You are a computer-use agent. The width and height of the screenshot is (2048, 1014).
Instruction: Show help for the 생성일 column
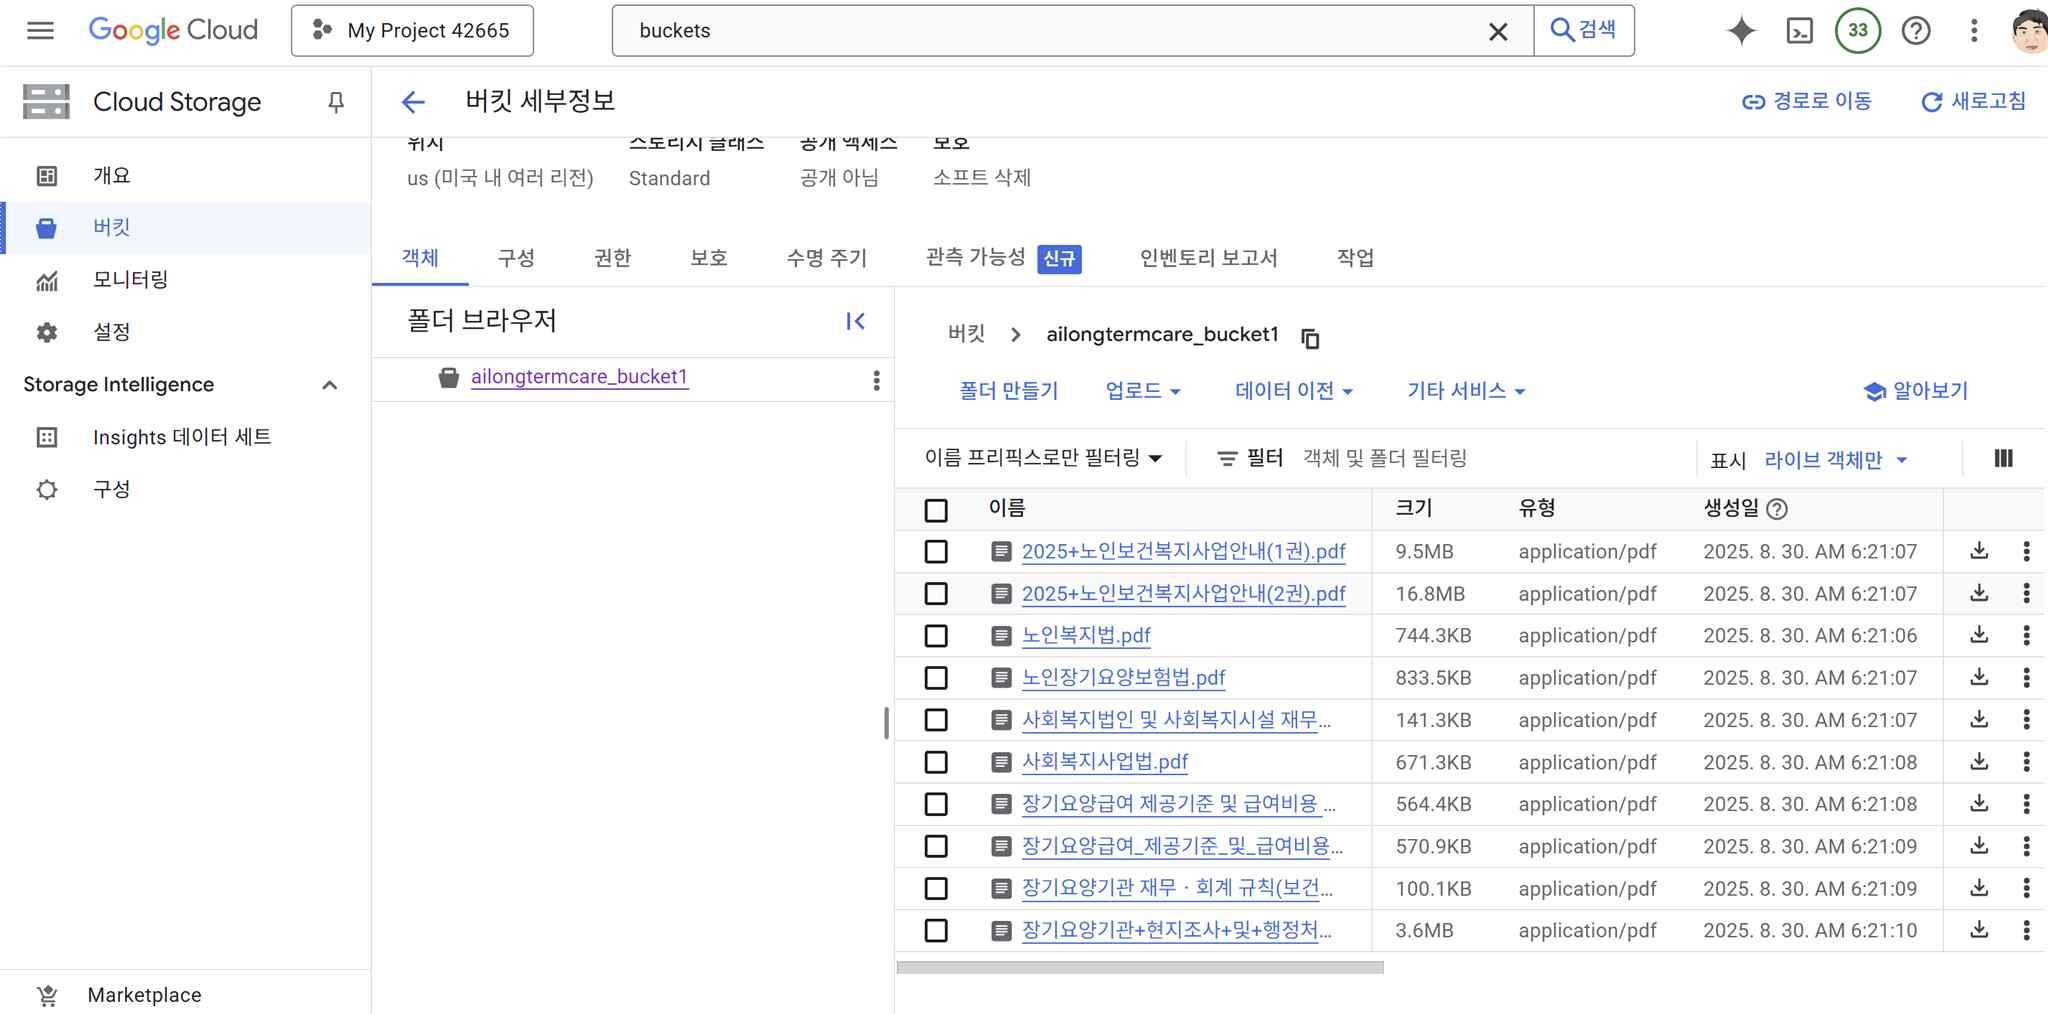click(1777, 509)
